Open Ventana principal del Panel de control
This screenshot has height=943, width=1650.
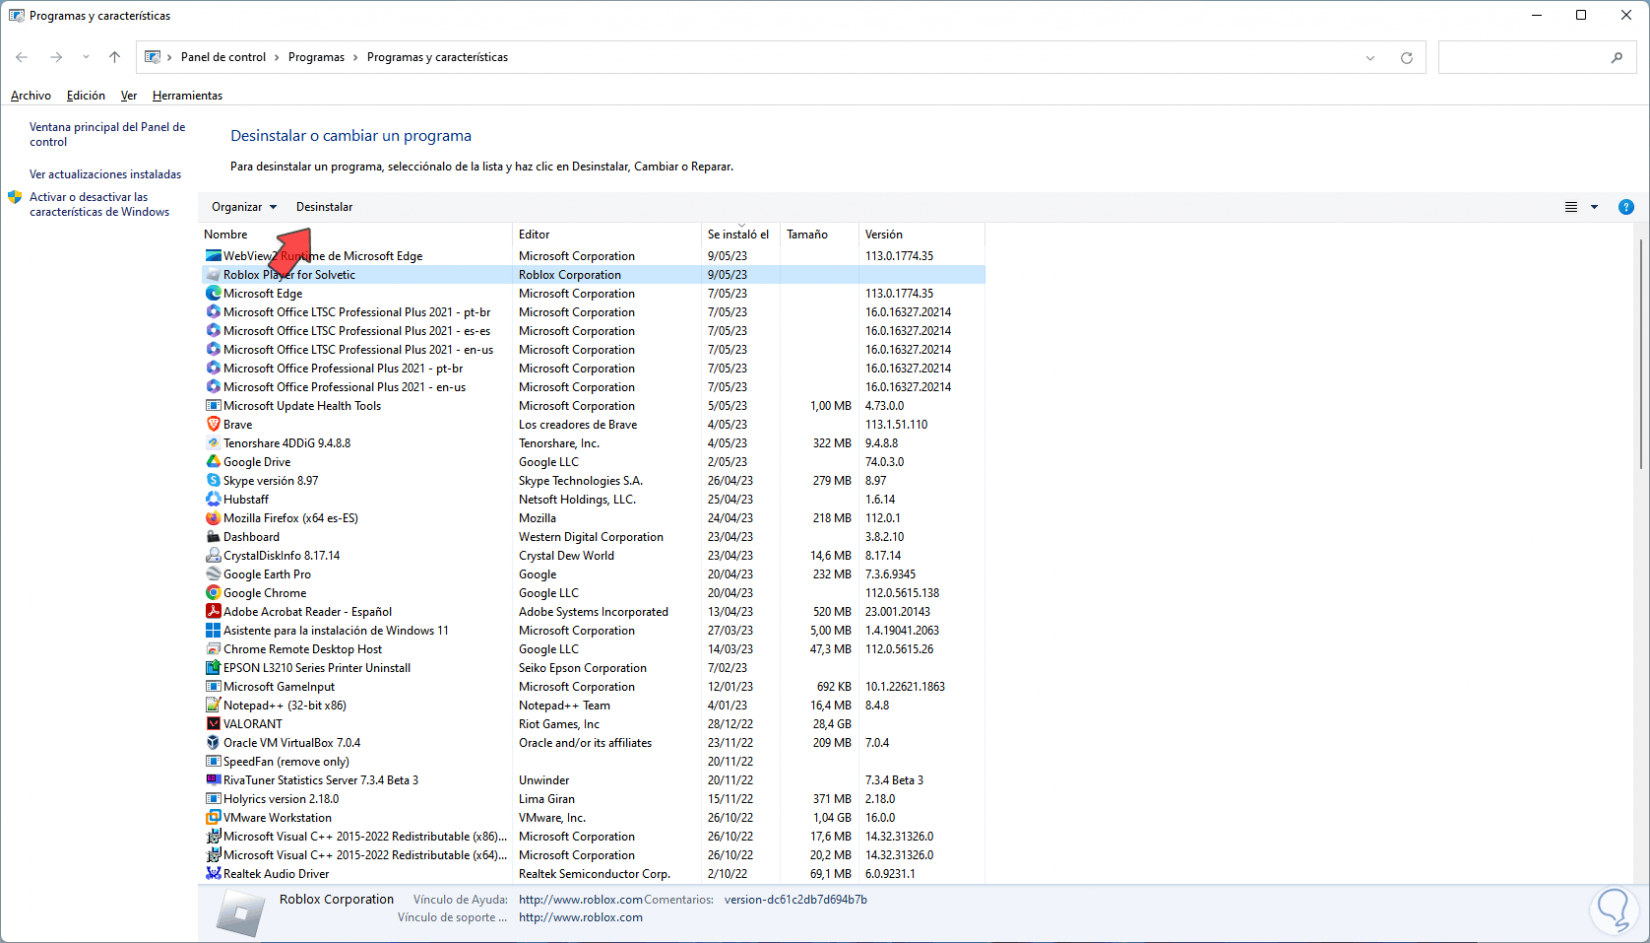pos(107,135)
